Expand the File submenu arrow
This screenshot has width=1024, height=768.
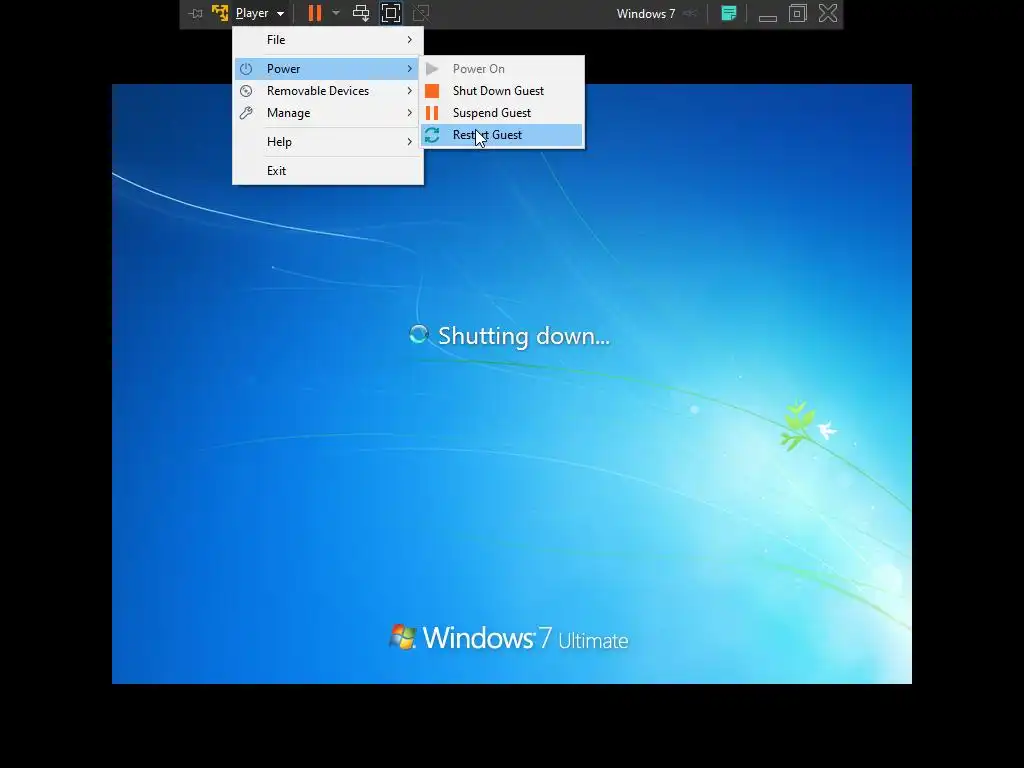[x=409, y=40]
